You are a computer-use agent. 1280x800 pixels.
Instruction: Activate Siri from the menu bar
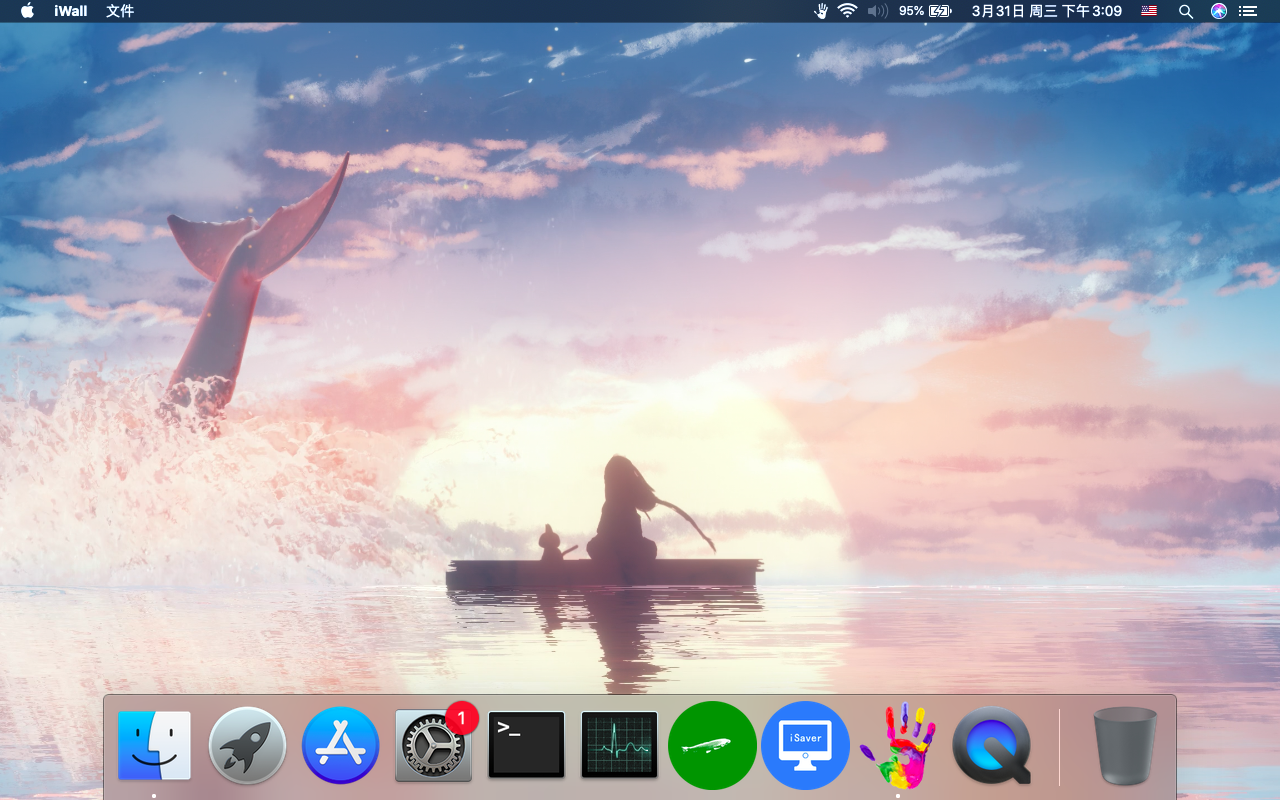[1218, 11]
